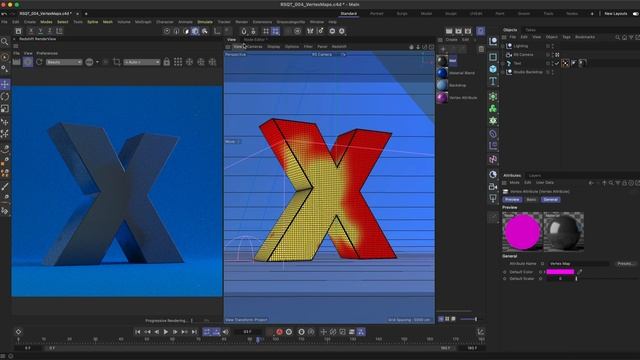Screen dimensions: 640x360
Task: Open the magenta Default Color swatch
Action: (x=560, y=271)
